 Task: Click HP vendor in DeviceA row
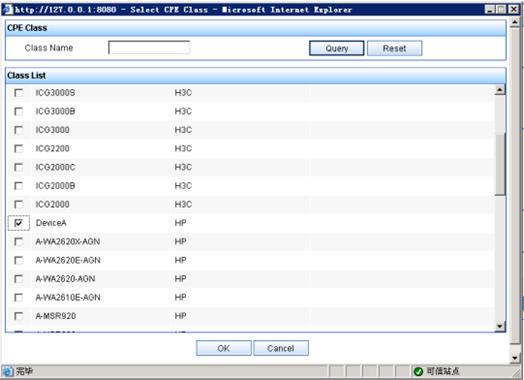click(x=180, y=223)
